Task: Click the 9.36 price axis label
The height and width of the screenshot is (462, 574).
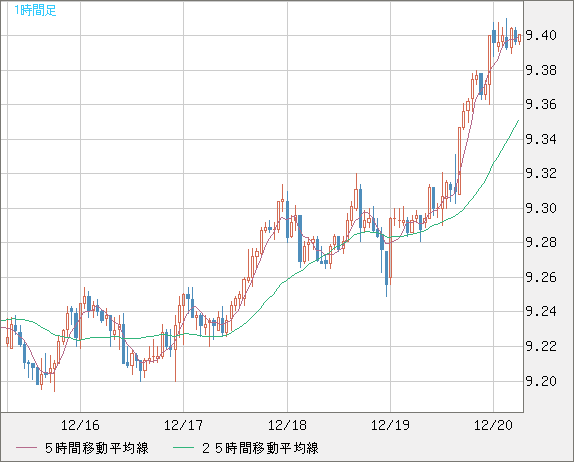Action: tap(541, 105)
